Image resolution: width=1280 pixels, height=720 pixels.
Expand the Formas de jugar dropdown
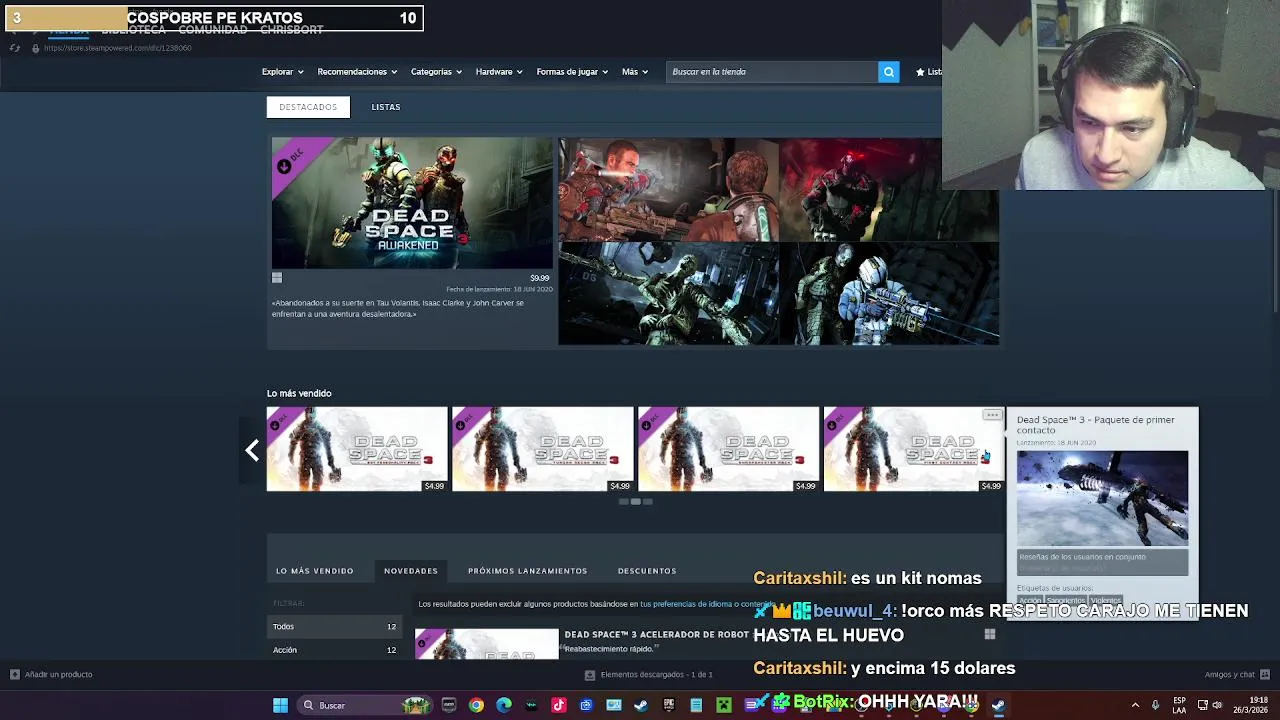click(x=572, y=72)
